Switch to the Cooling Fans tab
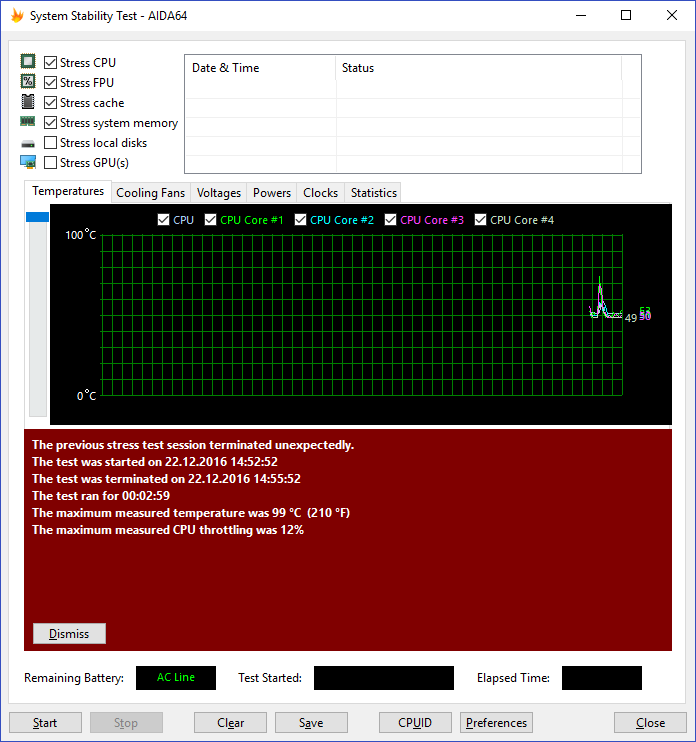This screenshot has width=696, height=742. click(150, 193)
